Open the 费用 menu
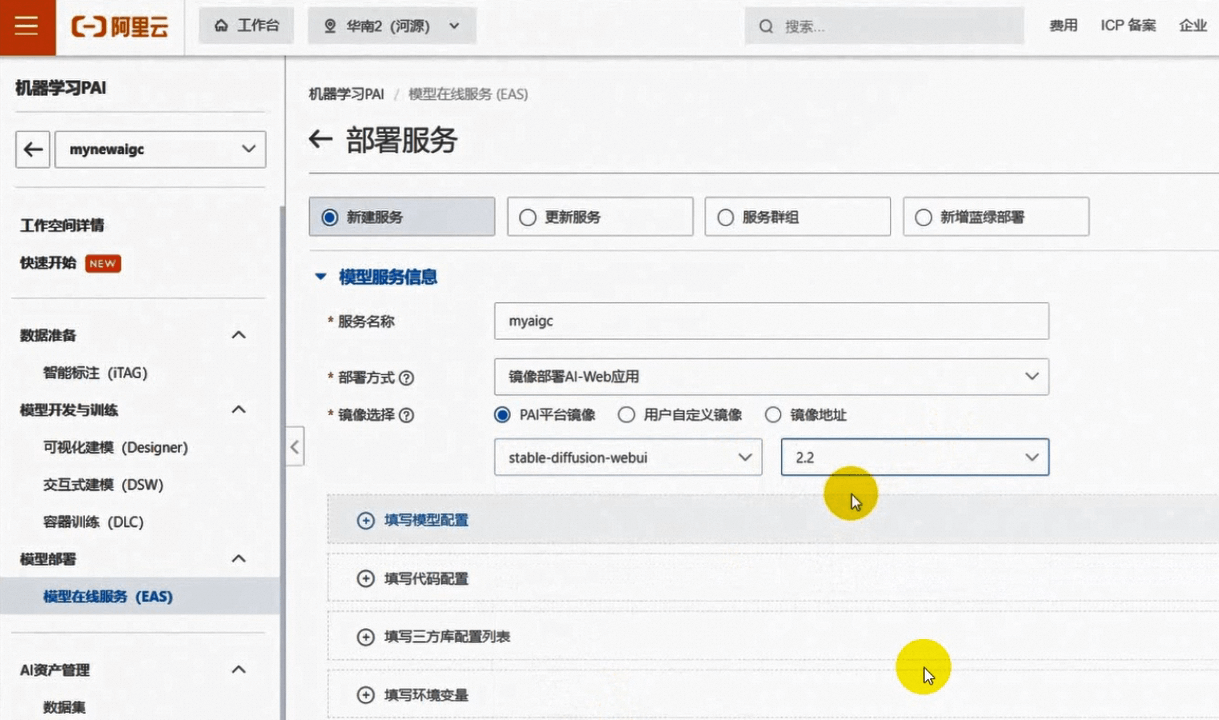The image size is (1219, 720). point(1064,25)
